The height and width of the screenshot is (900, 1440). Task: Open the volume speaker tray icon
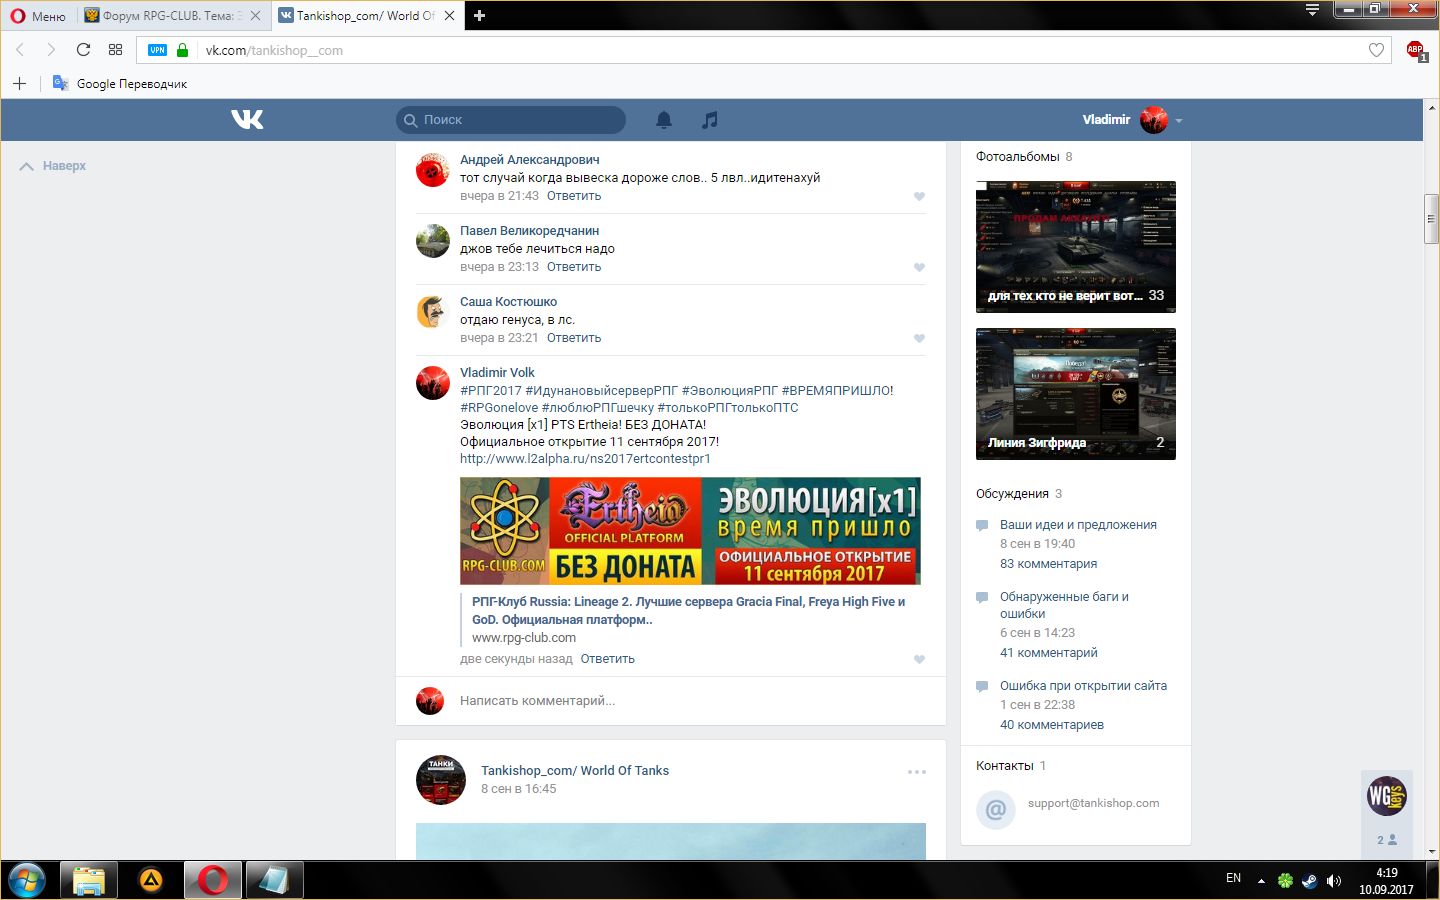click(x=1333, y=881)
